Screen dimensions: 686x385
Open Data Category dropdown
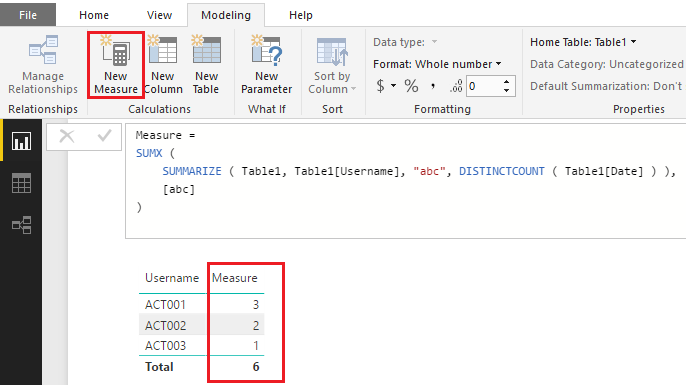tap(607, 64)
